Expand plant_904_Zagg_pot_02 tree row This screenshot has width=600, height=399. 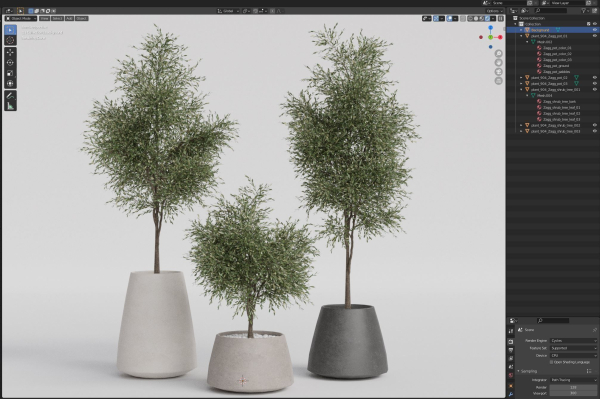coord(521,78)
